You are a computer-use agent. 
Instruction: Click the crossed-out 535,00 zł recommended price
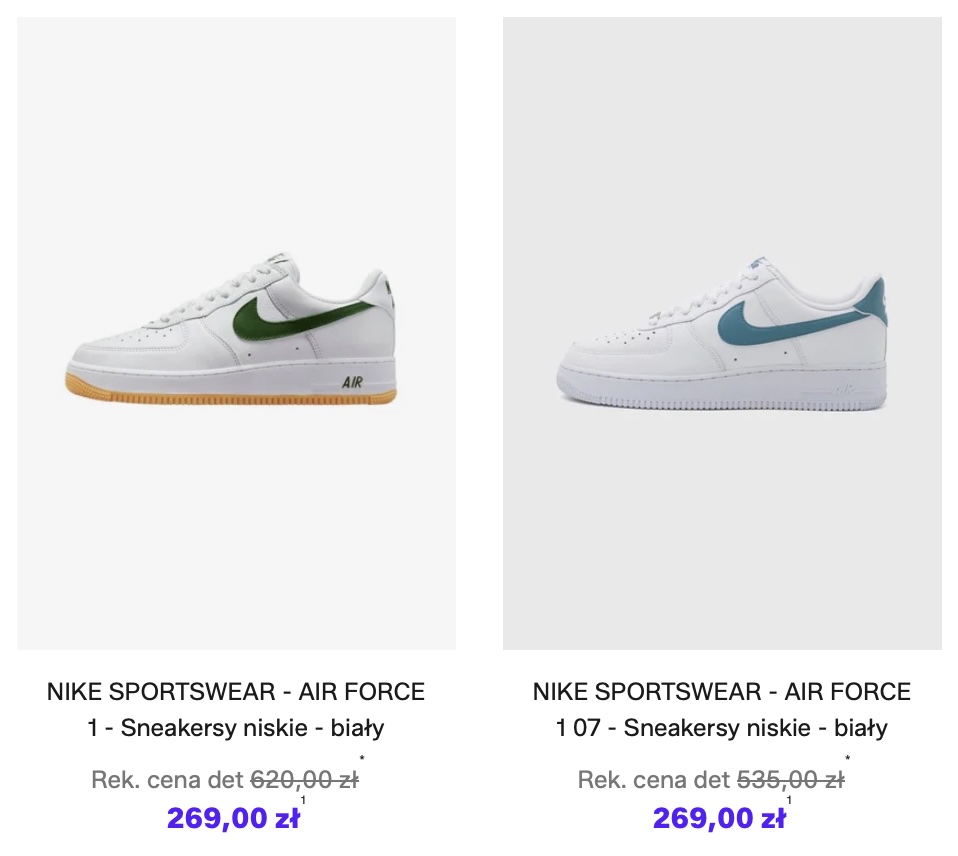[x=789, y=780]
